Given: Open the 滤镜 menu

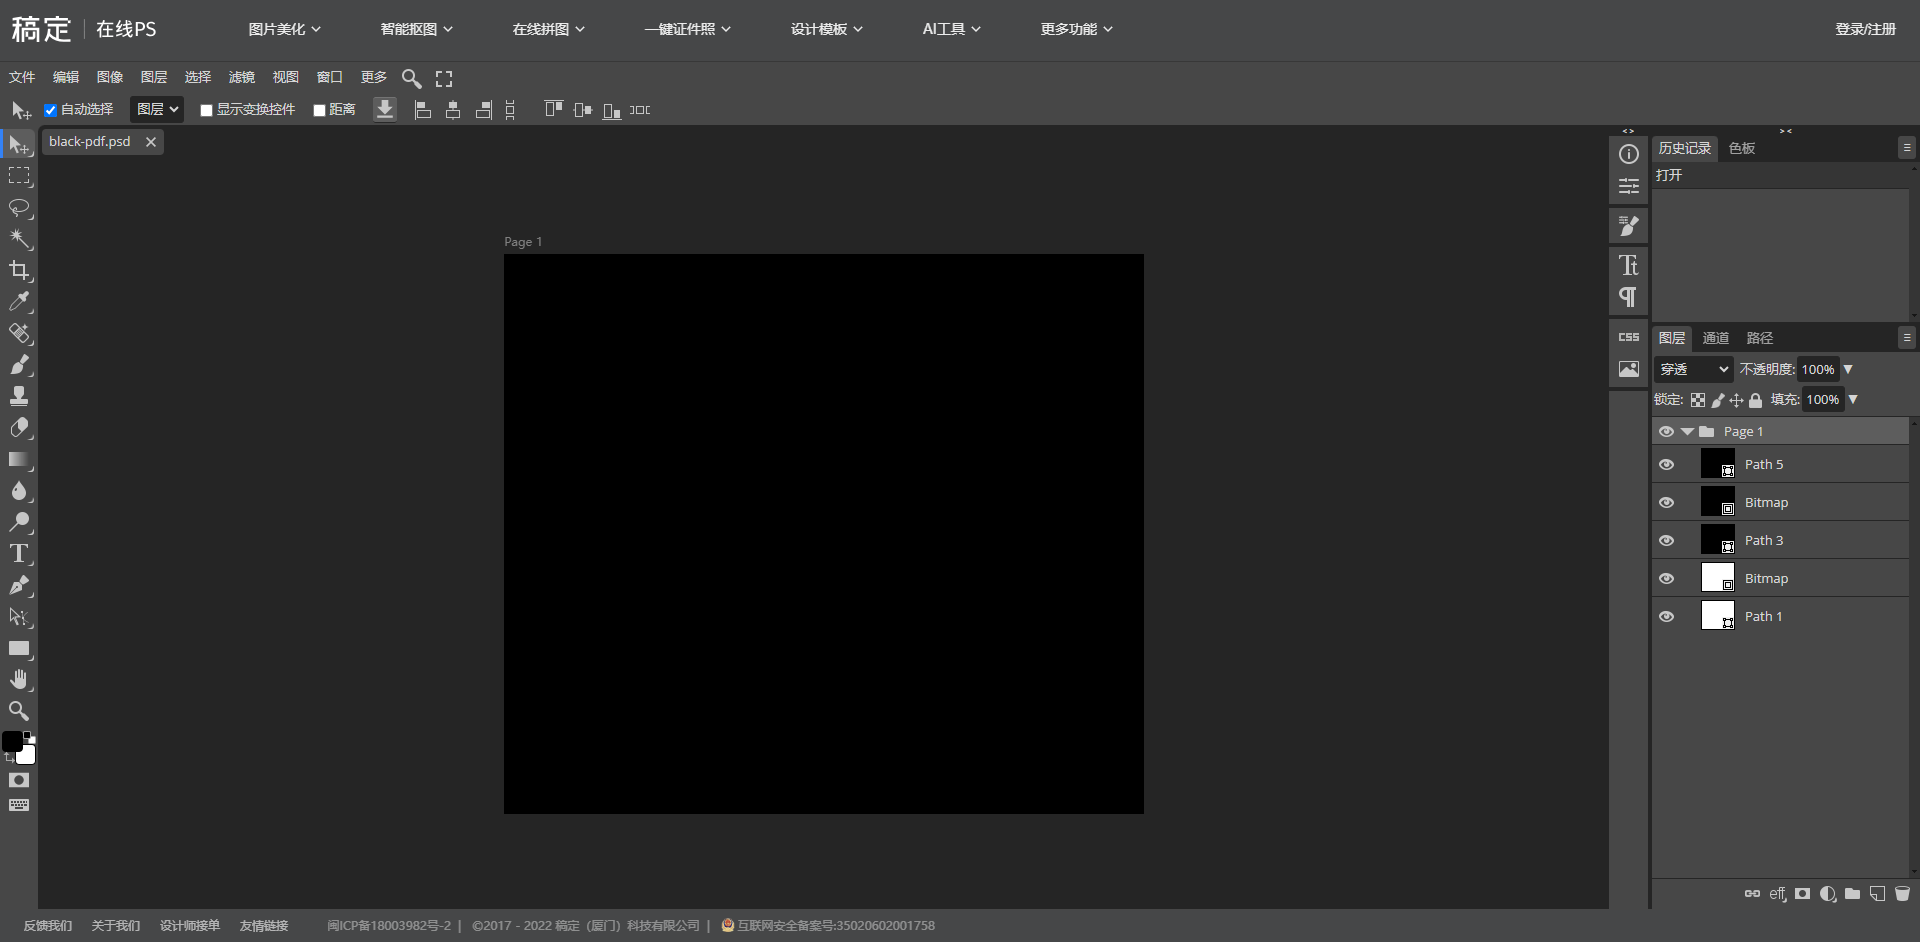Looking at the screenshot, I should click(x=241, y=77).
